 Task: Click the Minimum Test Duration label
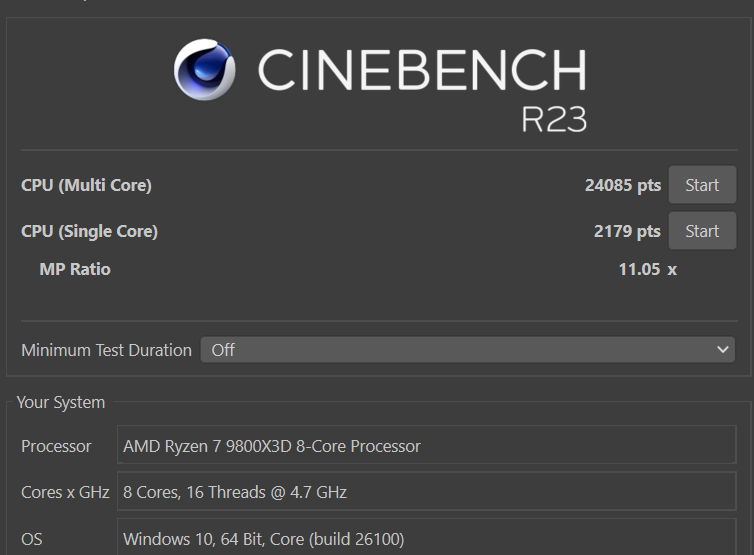106,350
